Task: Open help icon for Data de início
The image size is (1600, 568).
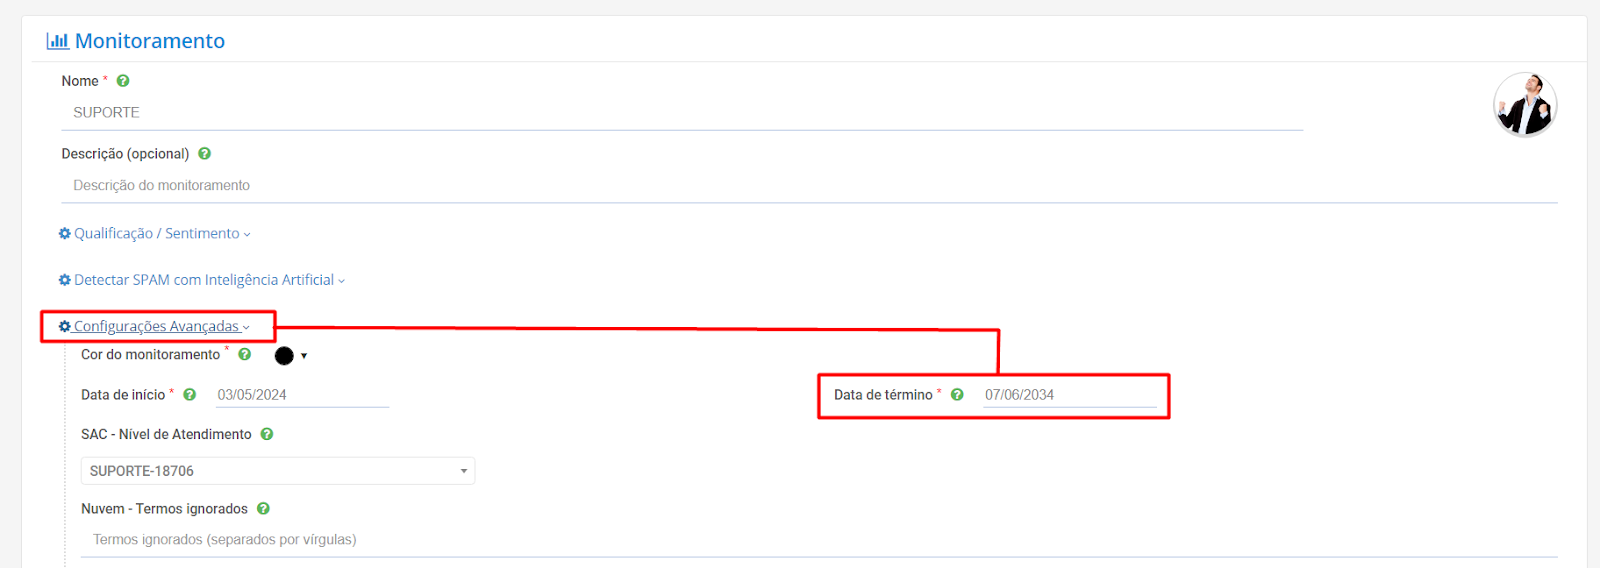Action: (x=189, y=395)
